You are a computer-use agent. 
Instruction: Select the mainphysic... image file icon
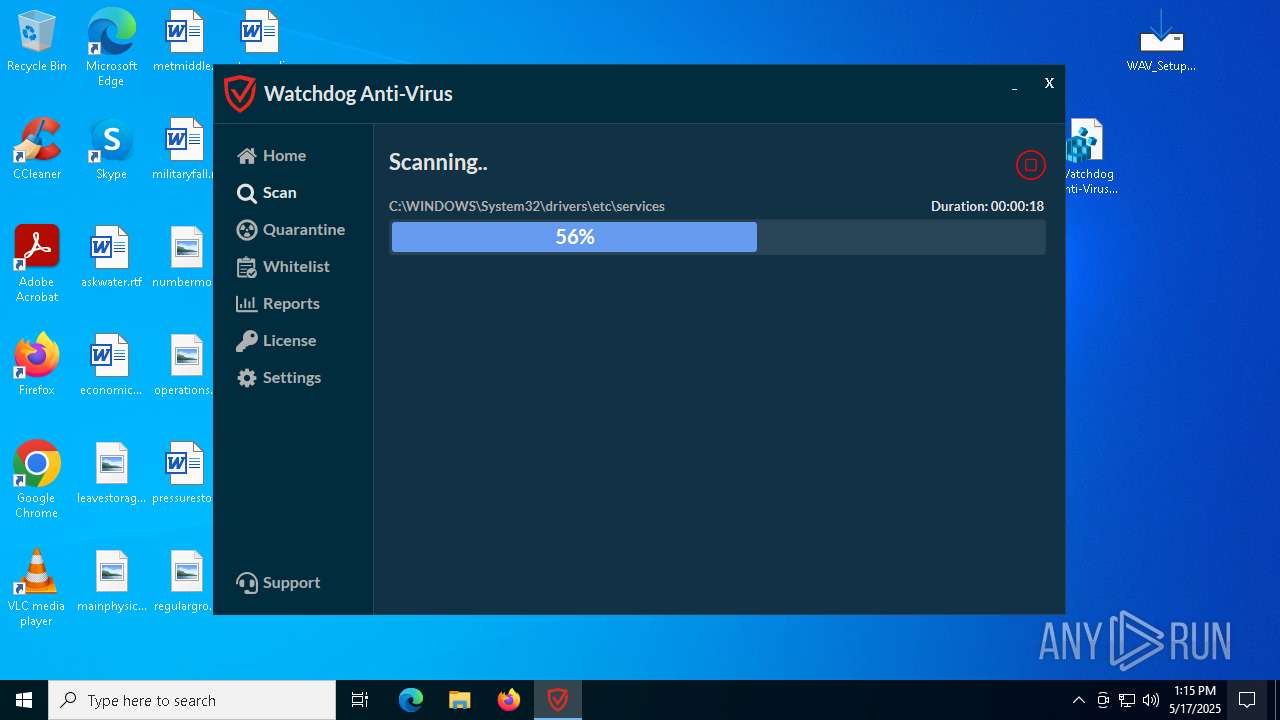coord(111,582)
